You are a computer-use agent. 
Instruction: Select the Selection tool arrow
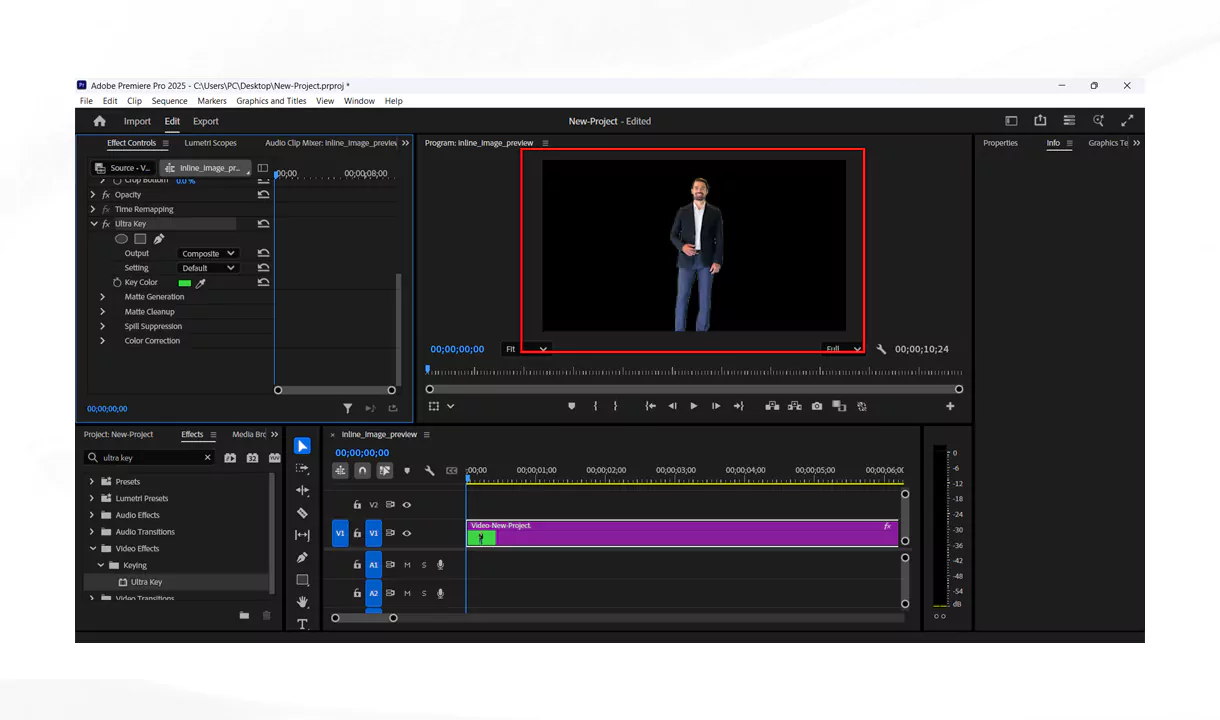pos(302,446)
